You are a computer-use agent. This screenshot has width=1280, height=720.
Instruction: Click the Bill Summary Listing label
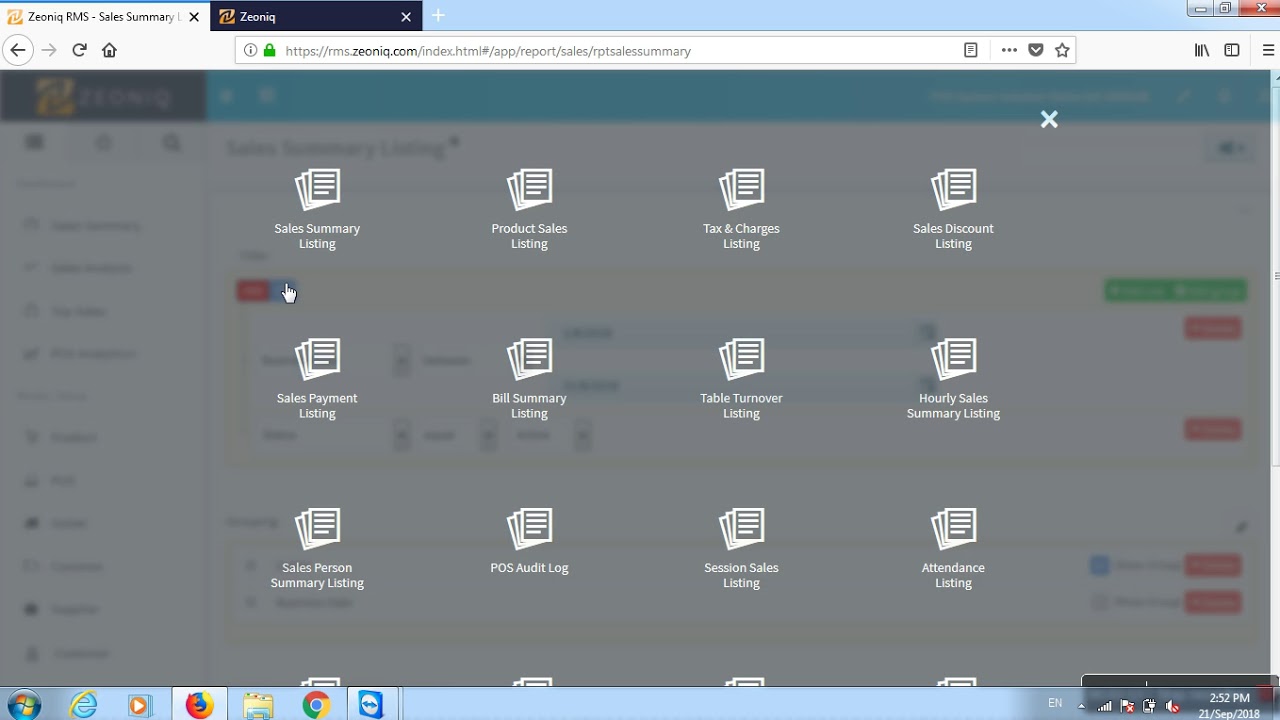click(529, 405)
